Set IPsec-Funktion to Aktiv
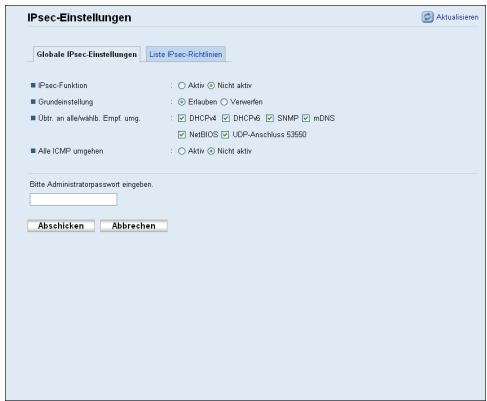Image resolution: width=487 pixels, height=401 pixels. click(x=182, y=86)
